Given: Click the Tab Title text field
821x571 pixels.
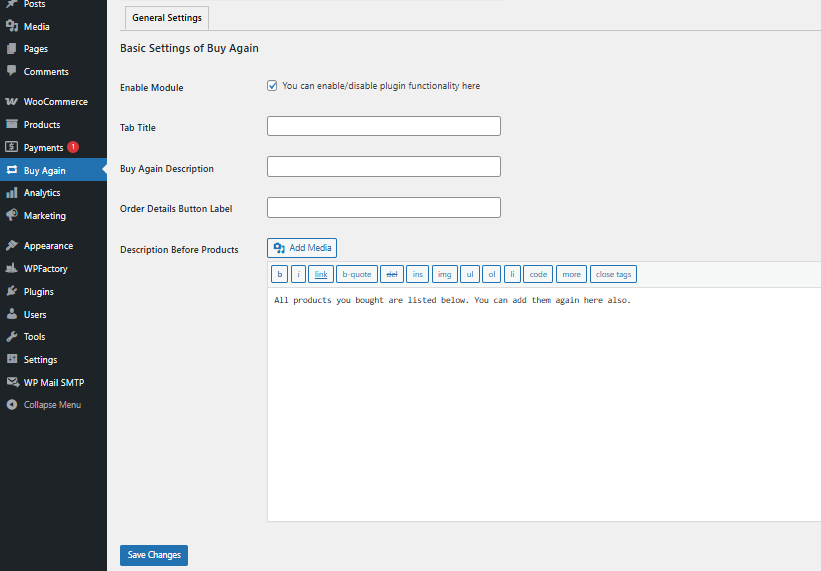Looking at the screenshot, I should [383, 127].
